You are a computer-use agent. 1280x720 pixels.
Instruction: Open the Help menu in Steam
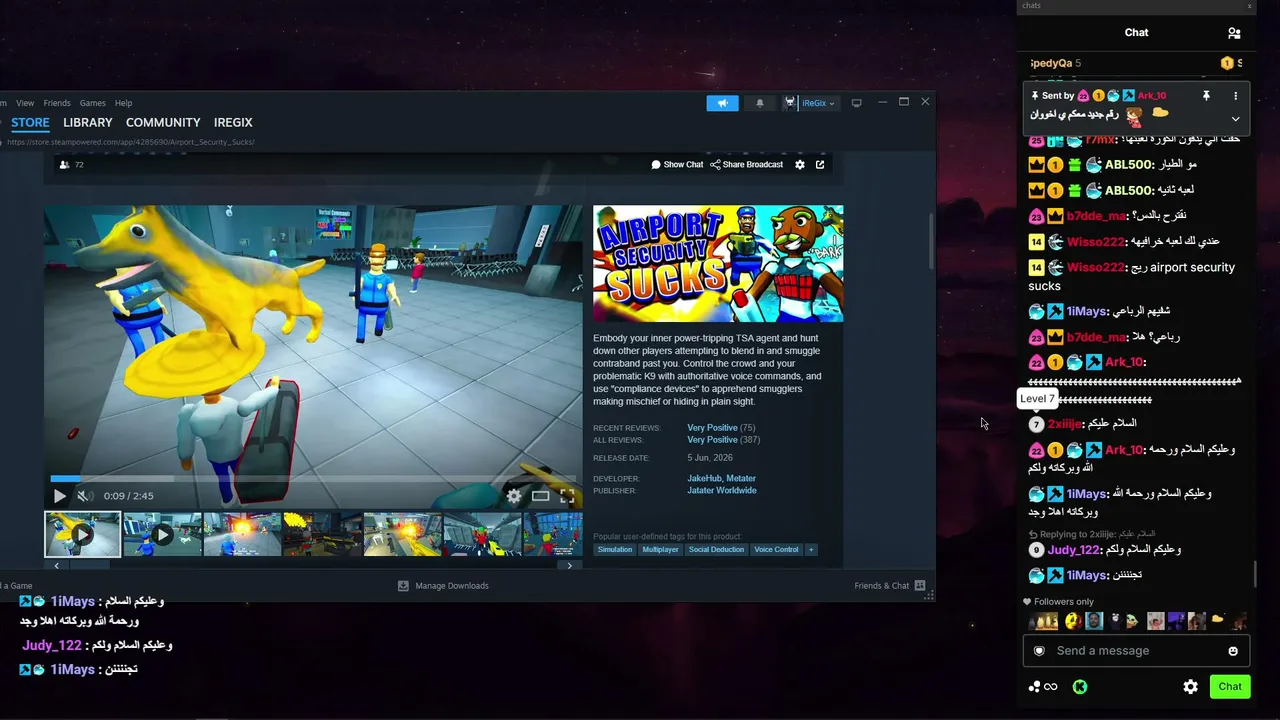[123, 103]
